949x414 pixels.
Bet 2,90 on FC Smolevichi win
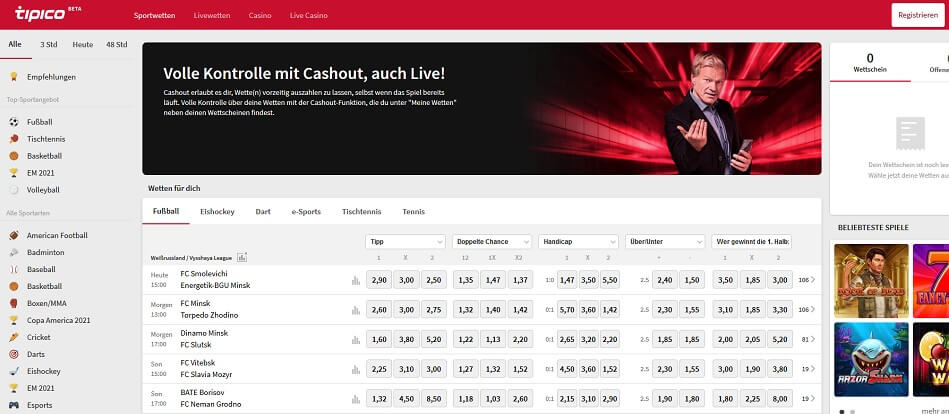pos(378,280)
